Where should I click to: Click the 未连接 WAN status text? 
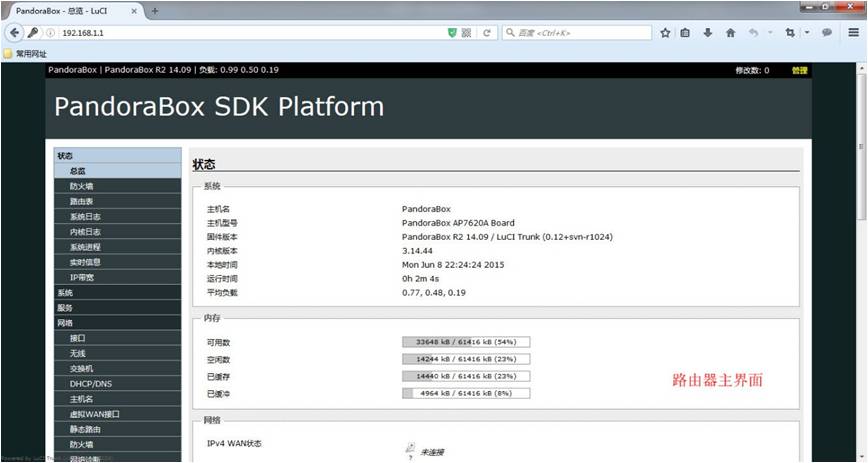tap(432, 452)
